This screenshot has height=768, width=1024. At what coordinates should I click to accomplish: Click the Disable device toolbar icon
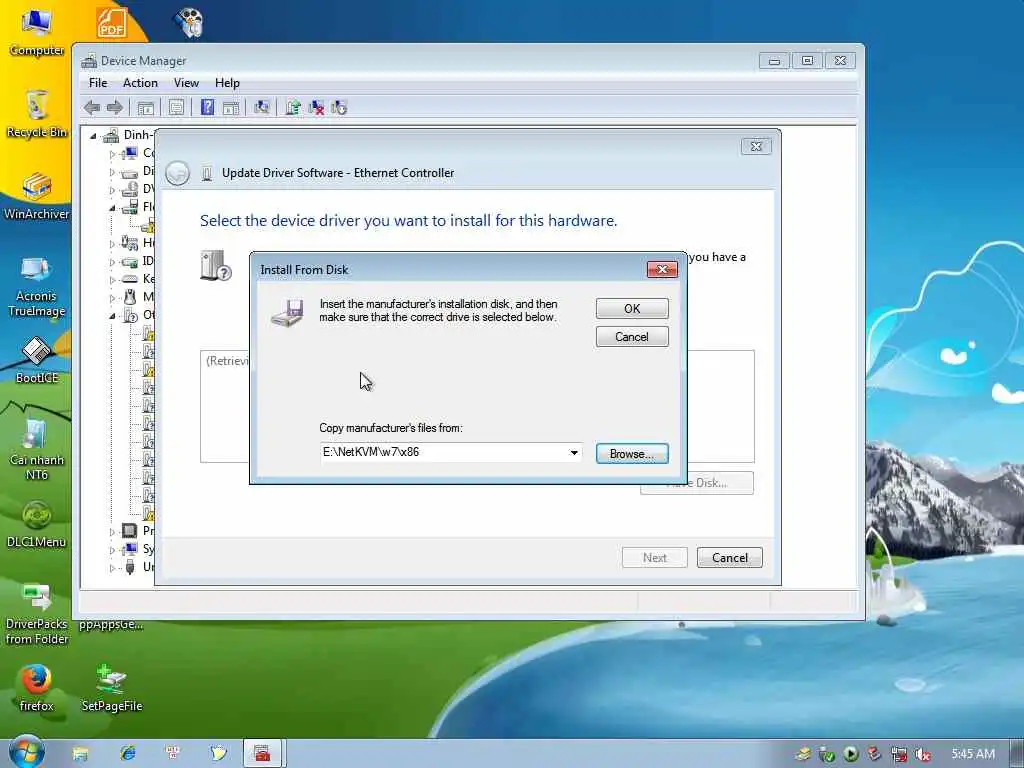(x=339, y=107)
